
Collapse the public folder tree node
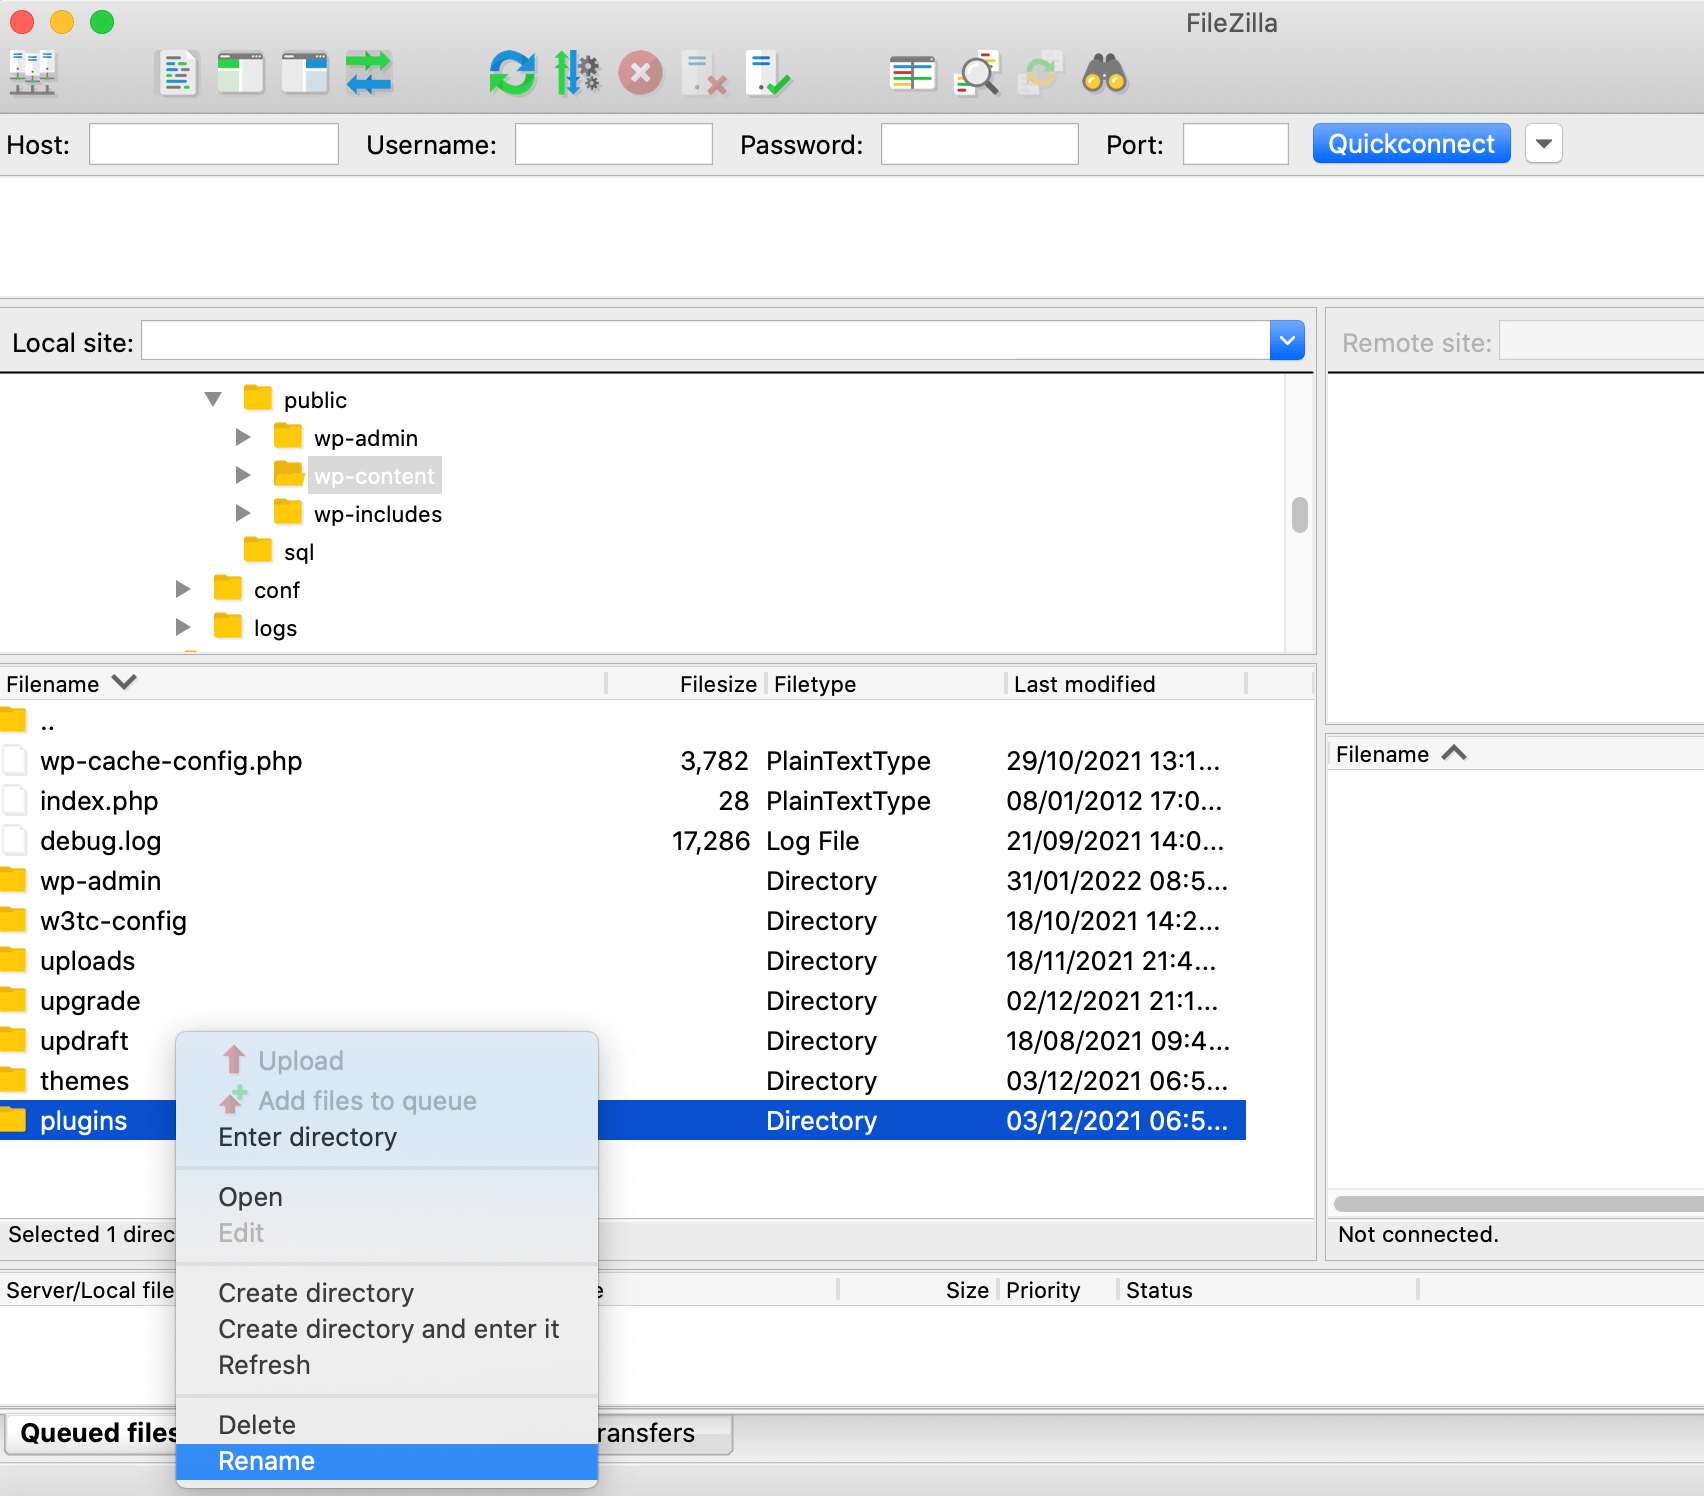(x=213, y=399)
